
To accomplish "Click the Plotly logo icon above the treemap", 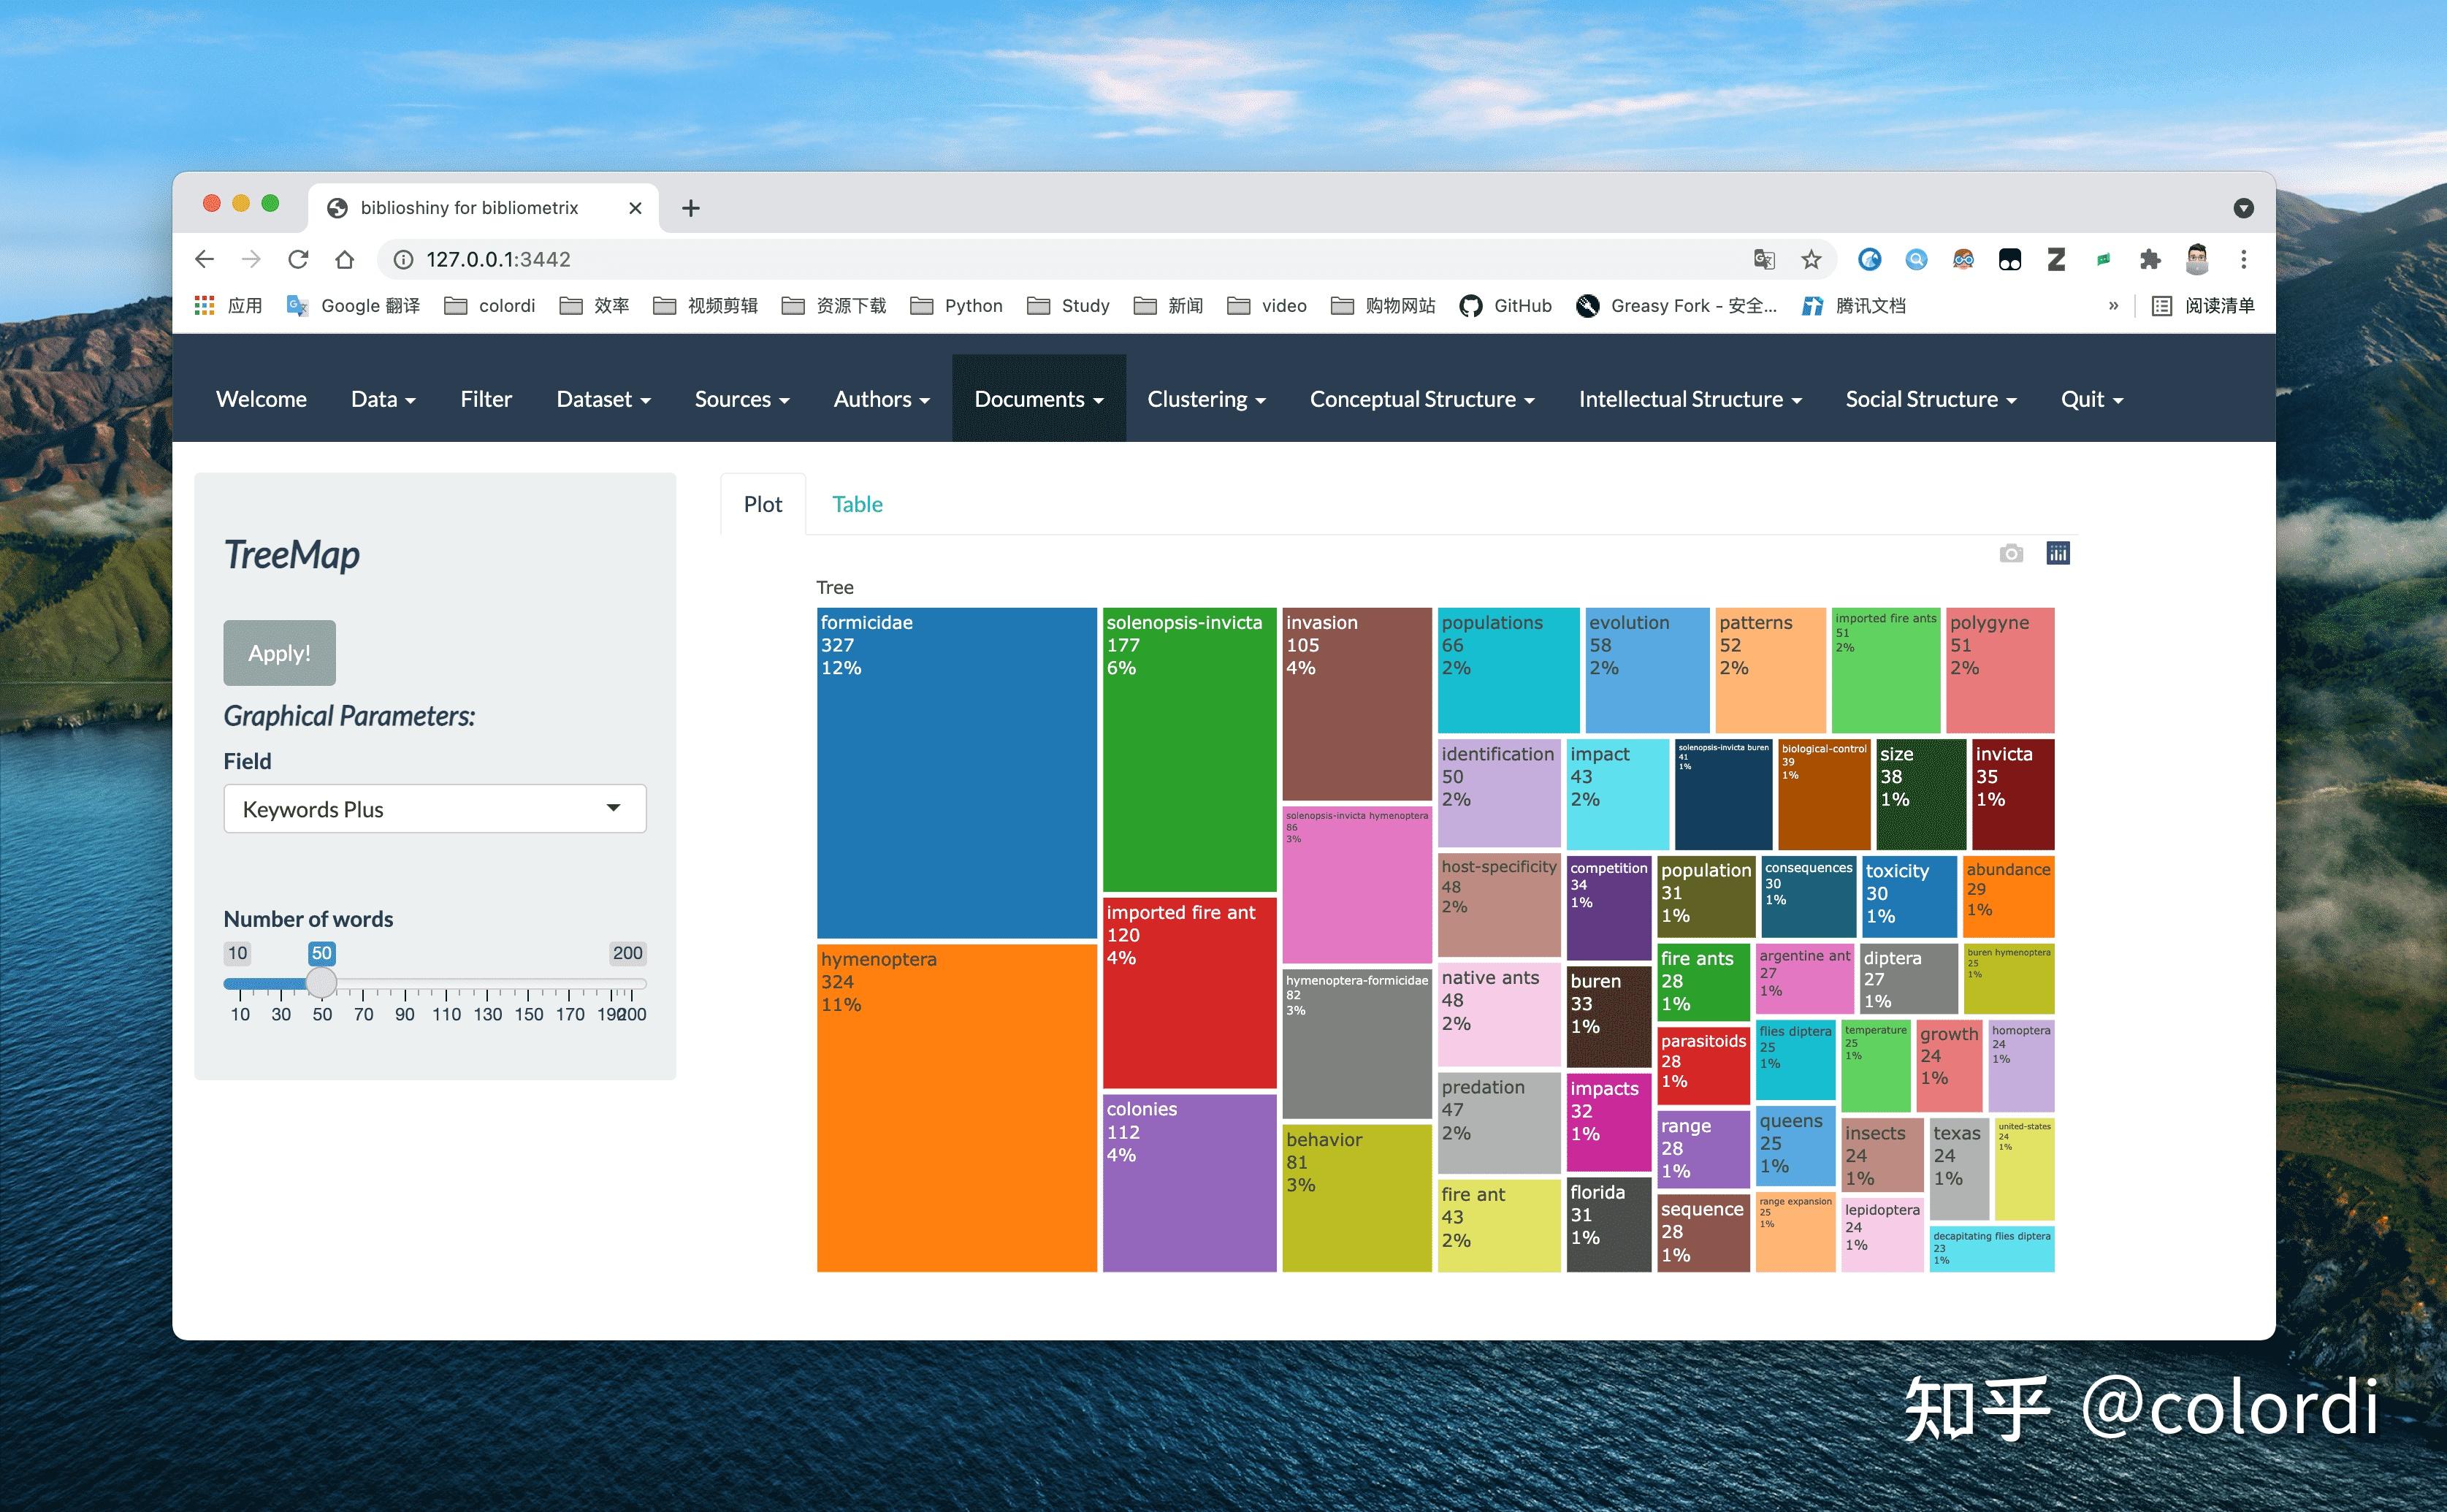I will click(x=2057, y=553).
